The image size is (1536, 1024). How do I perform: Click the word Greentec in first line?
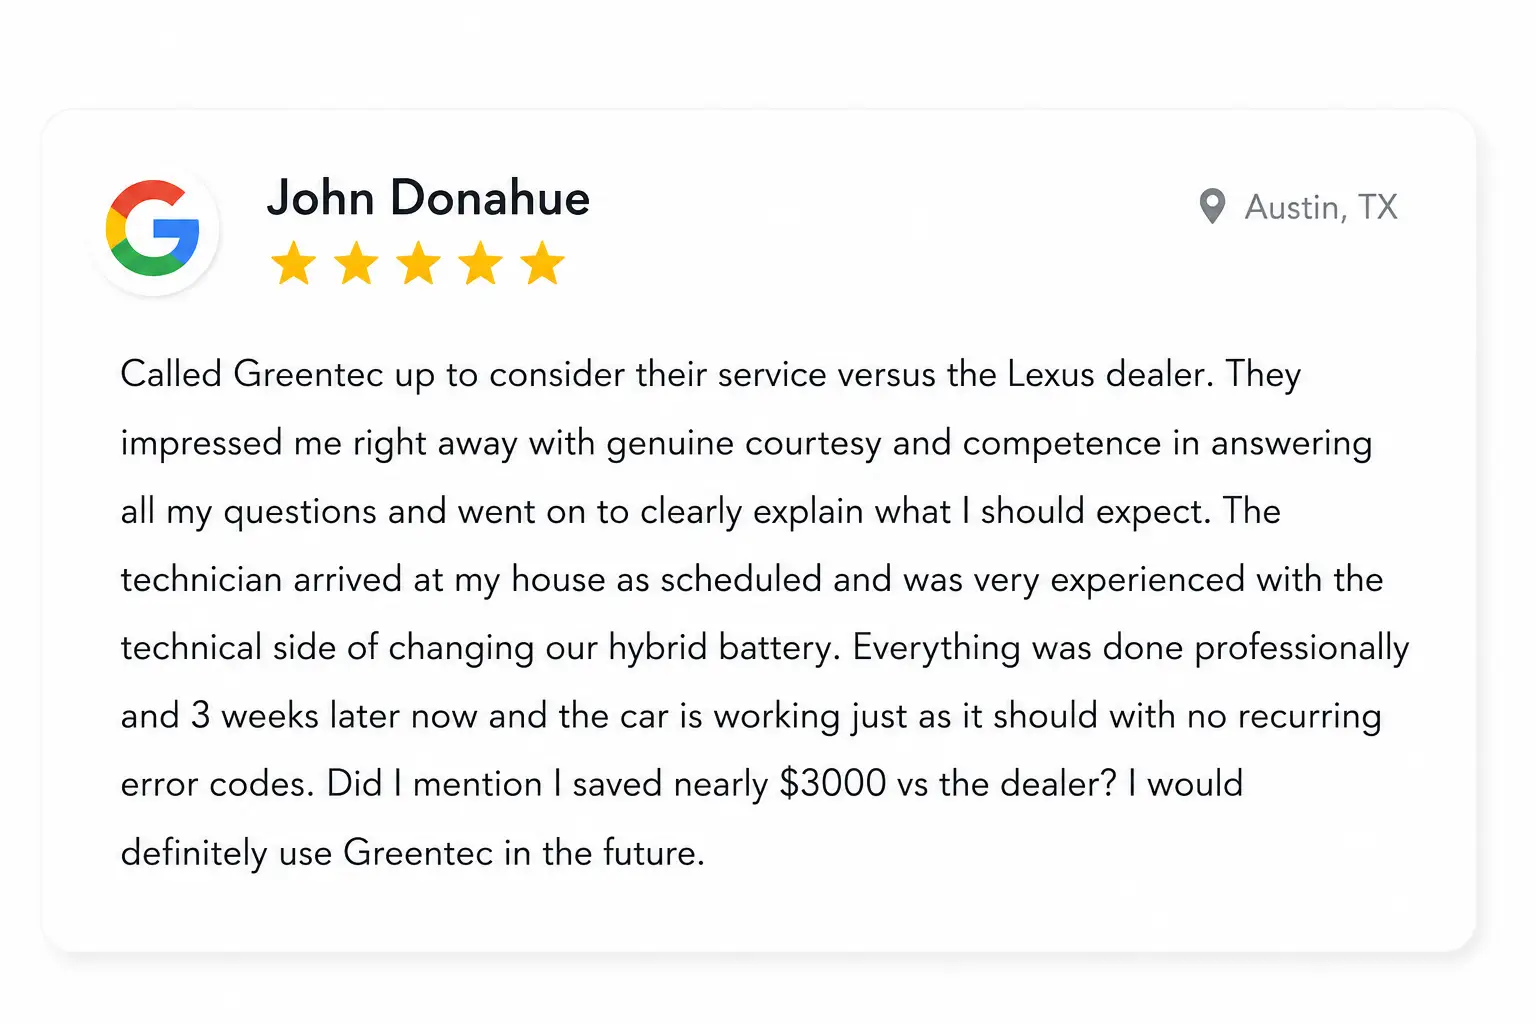(x=308, y=374)
